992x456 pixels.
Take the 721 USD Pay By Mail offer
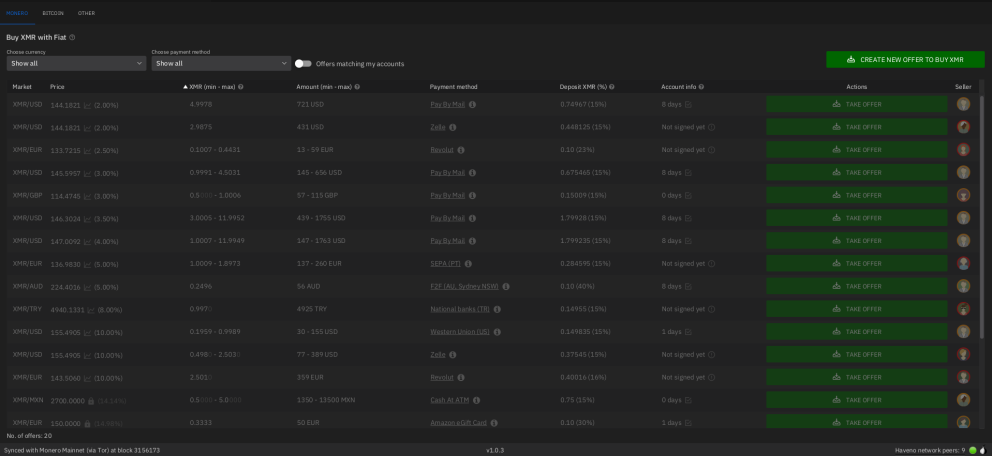(857, 104)
